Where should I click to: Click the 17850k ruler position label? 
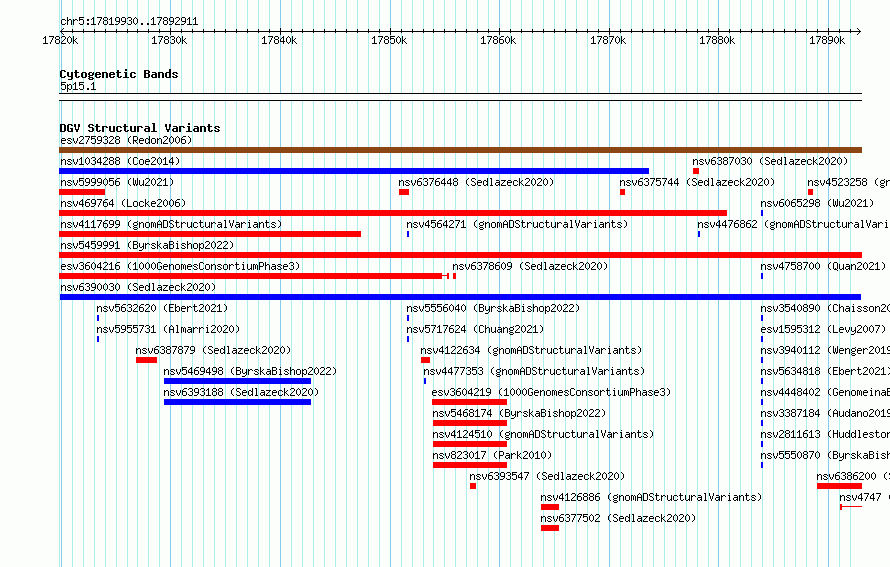389,40
